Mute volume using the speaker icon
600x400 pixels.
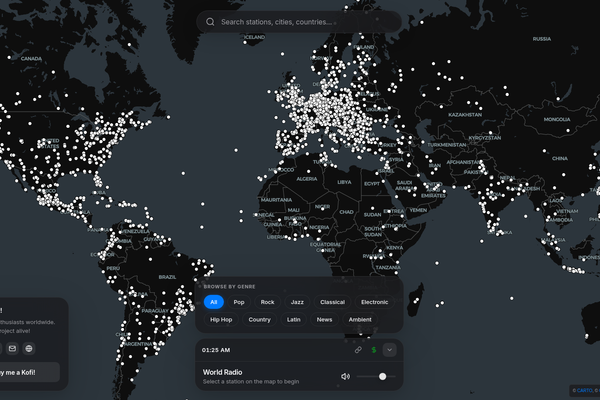(345, 376)
